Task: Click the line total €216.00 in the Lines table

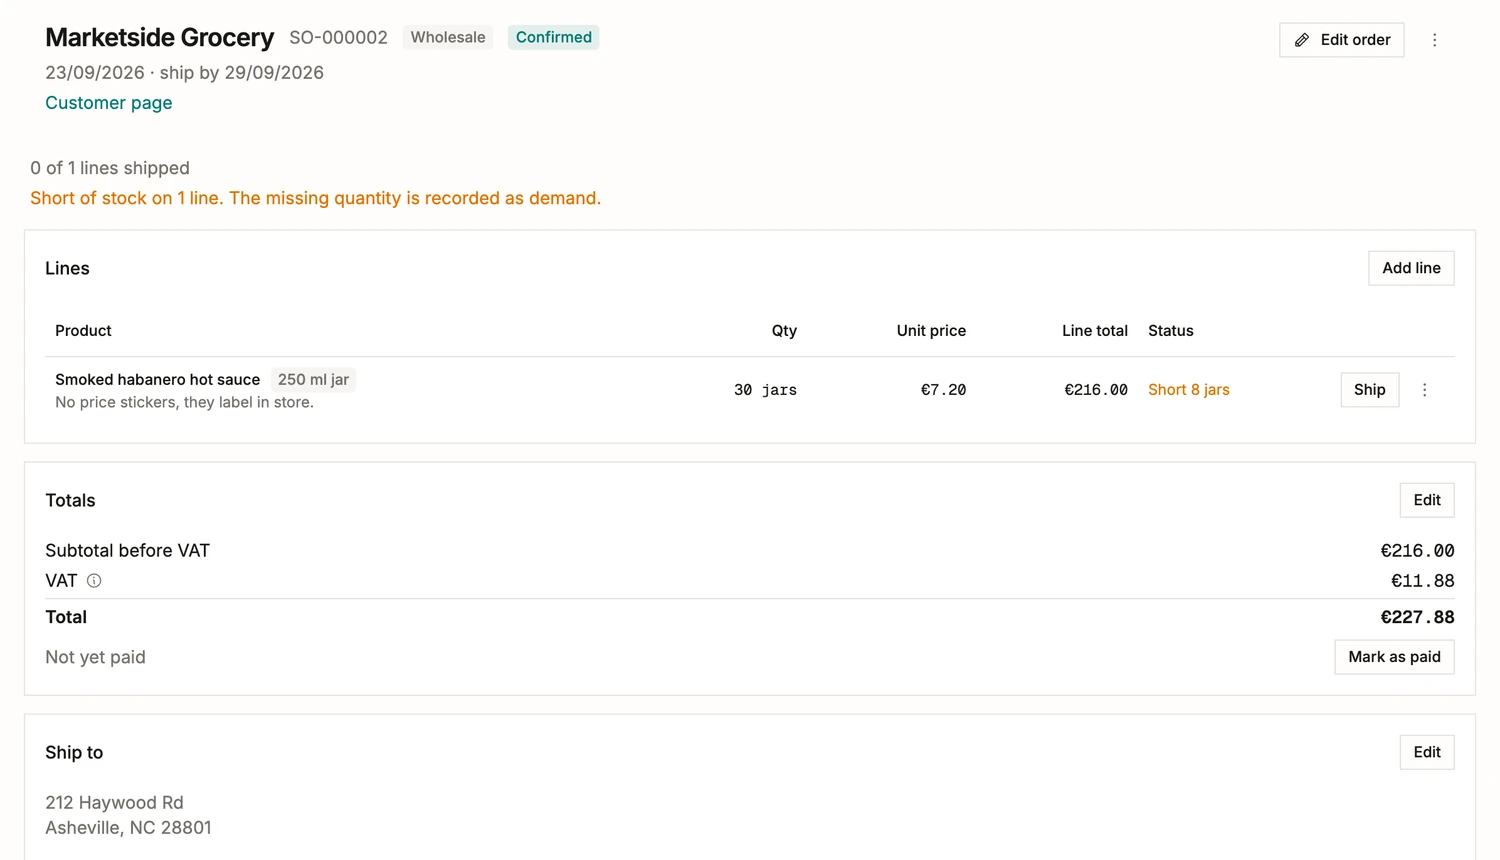Action: [x=1095, y=390]
